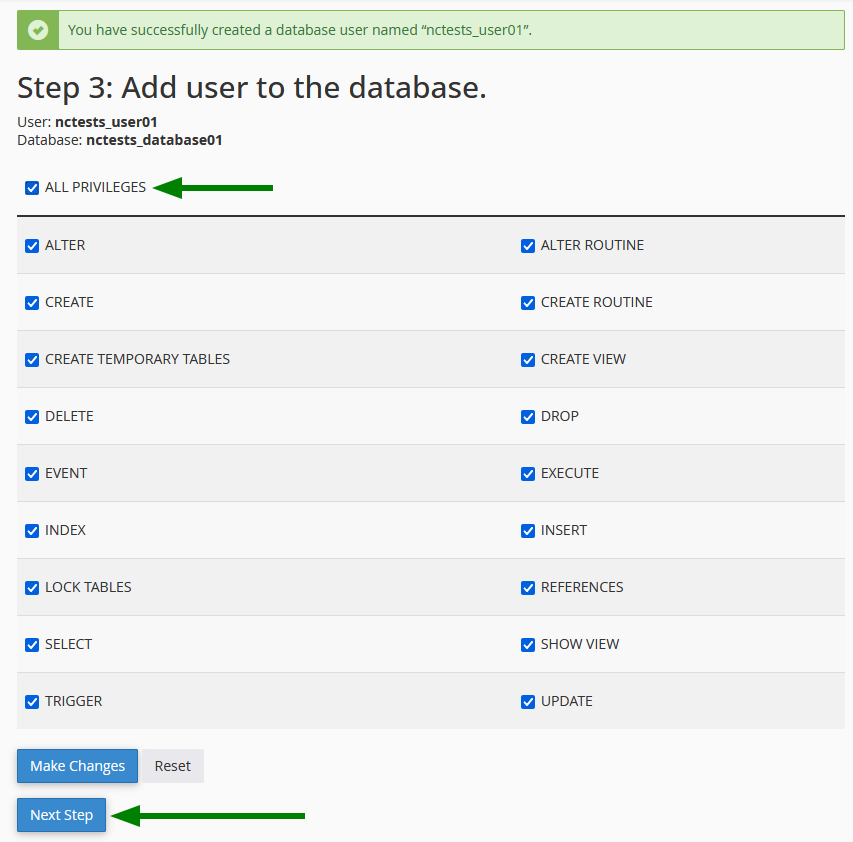The width and height of the screenshot is (853, 842).
Task: Uncheck the DROP privilege
Action: click(528, 417)
